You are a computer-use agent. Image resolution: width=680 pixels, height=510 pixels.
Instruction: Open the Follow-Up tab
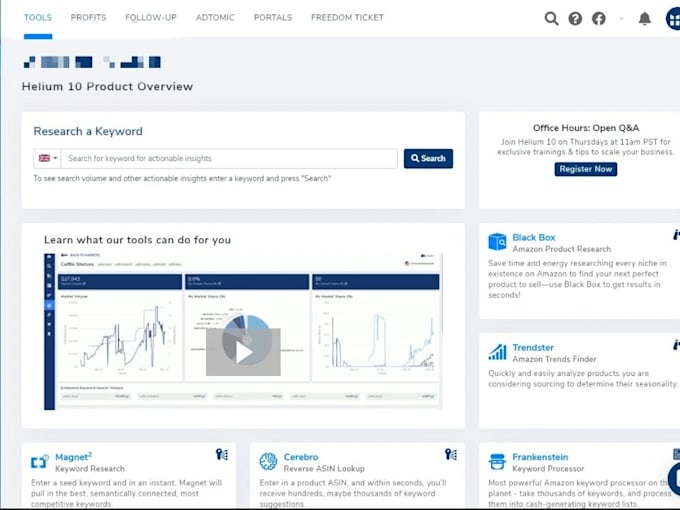[x=151, y=17]
